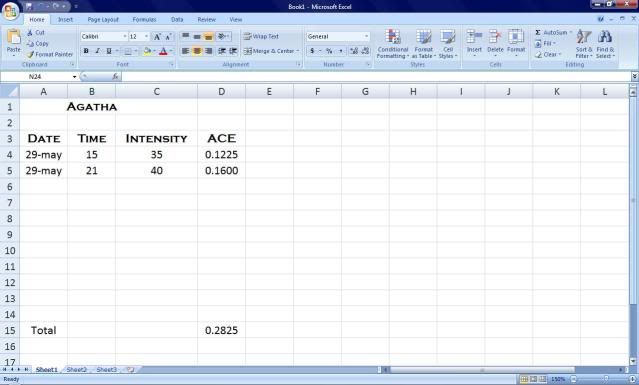This screenshot has width=639, height=385.
Task: Toggle Bold formatting
Action: [x=86, y=51]
